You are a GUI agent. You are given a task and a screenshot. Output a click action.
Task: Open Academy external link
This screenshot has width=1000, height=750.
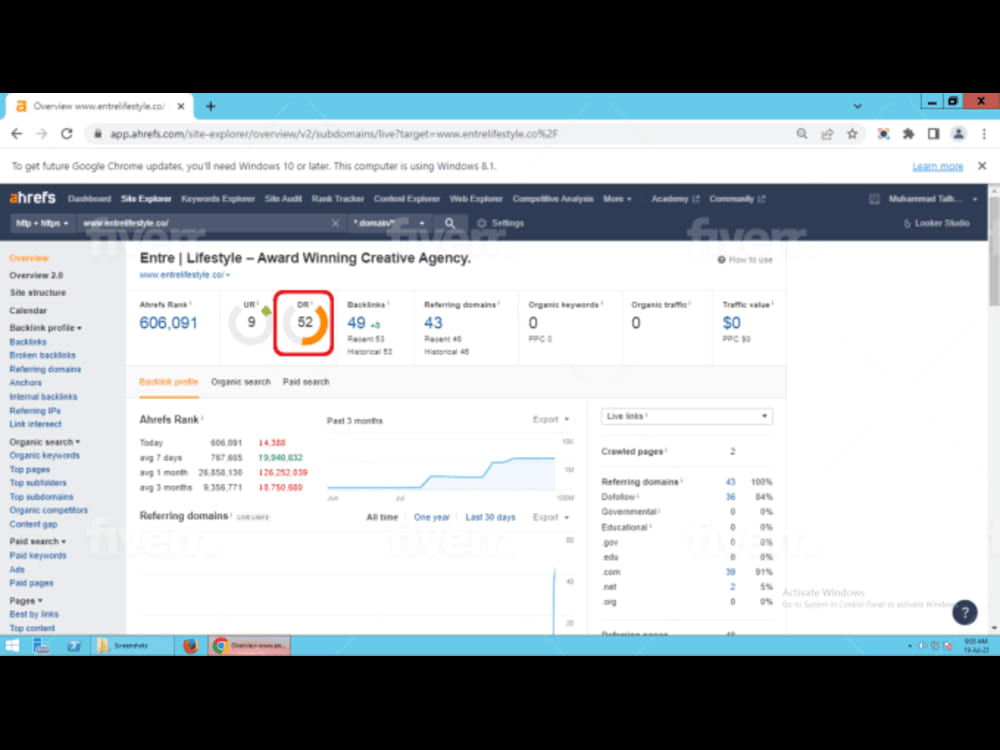click(x=675, y=199)
